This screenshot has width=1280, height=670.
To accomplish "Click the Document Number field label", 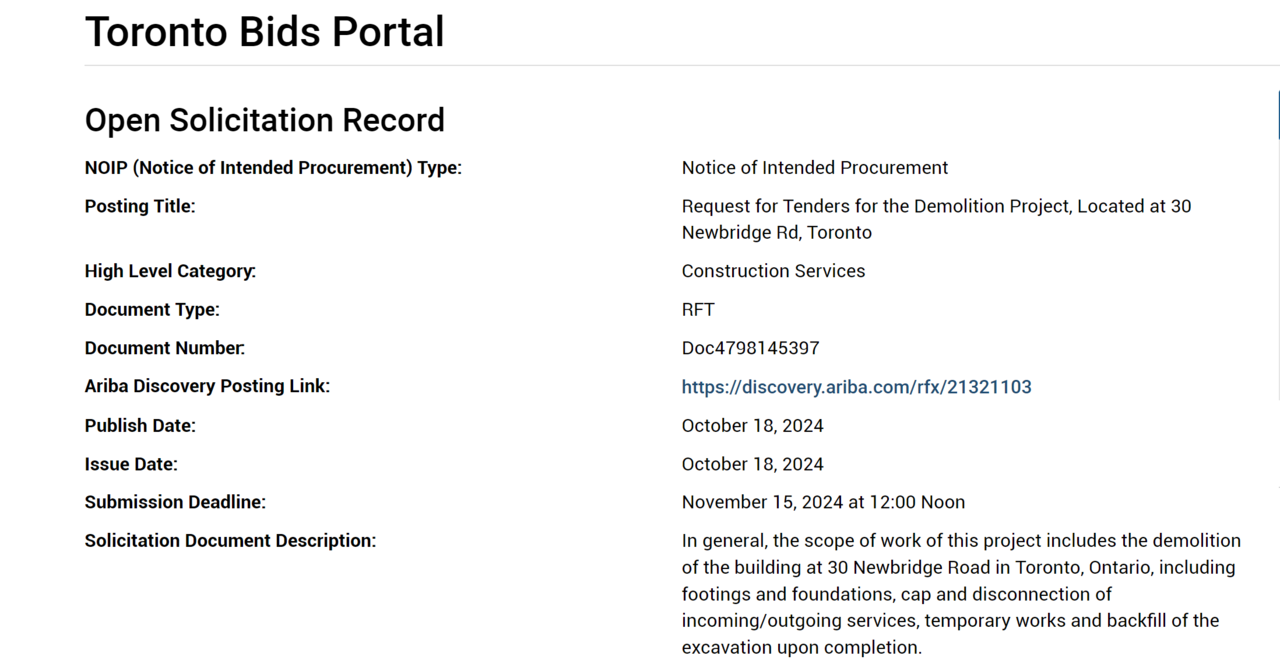I will click(165, 349).
